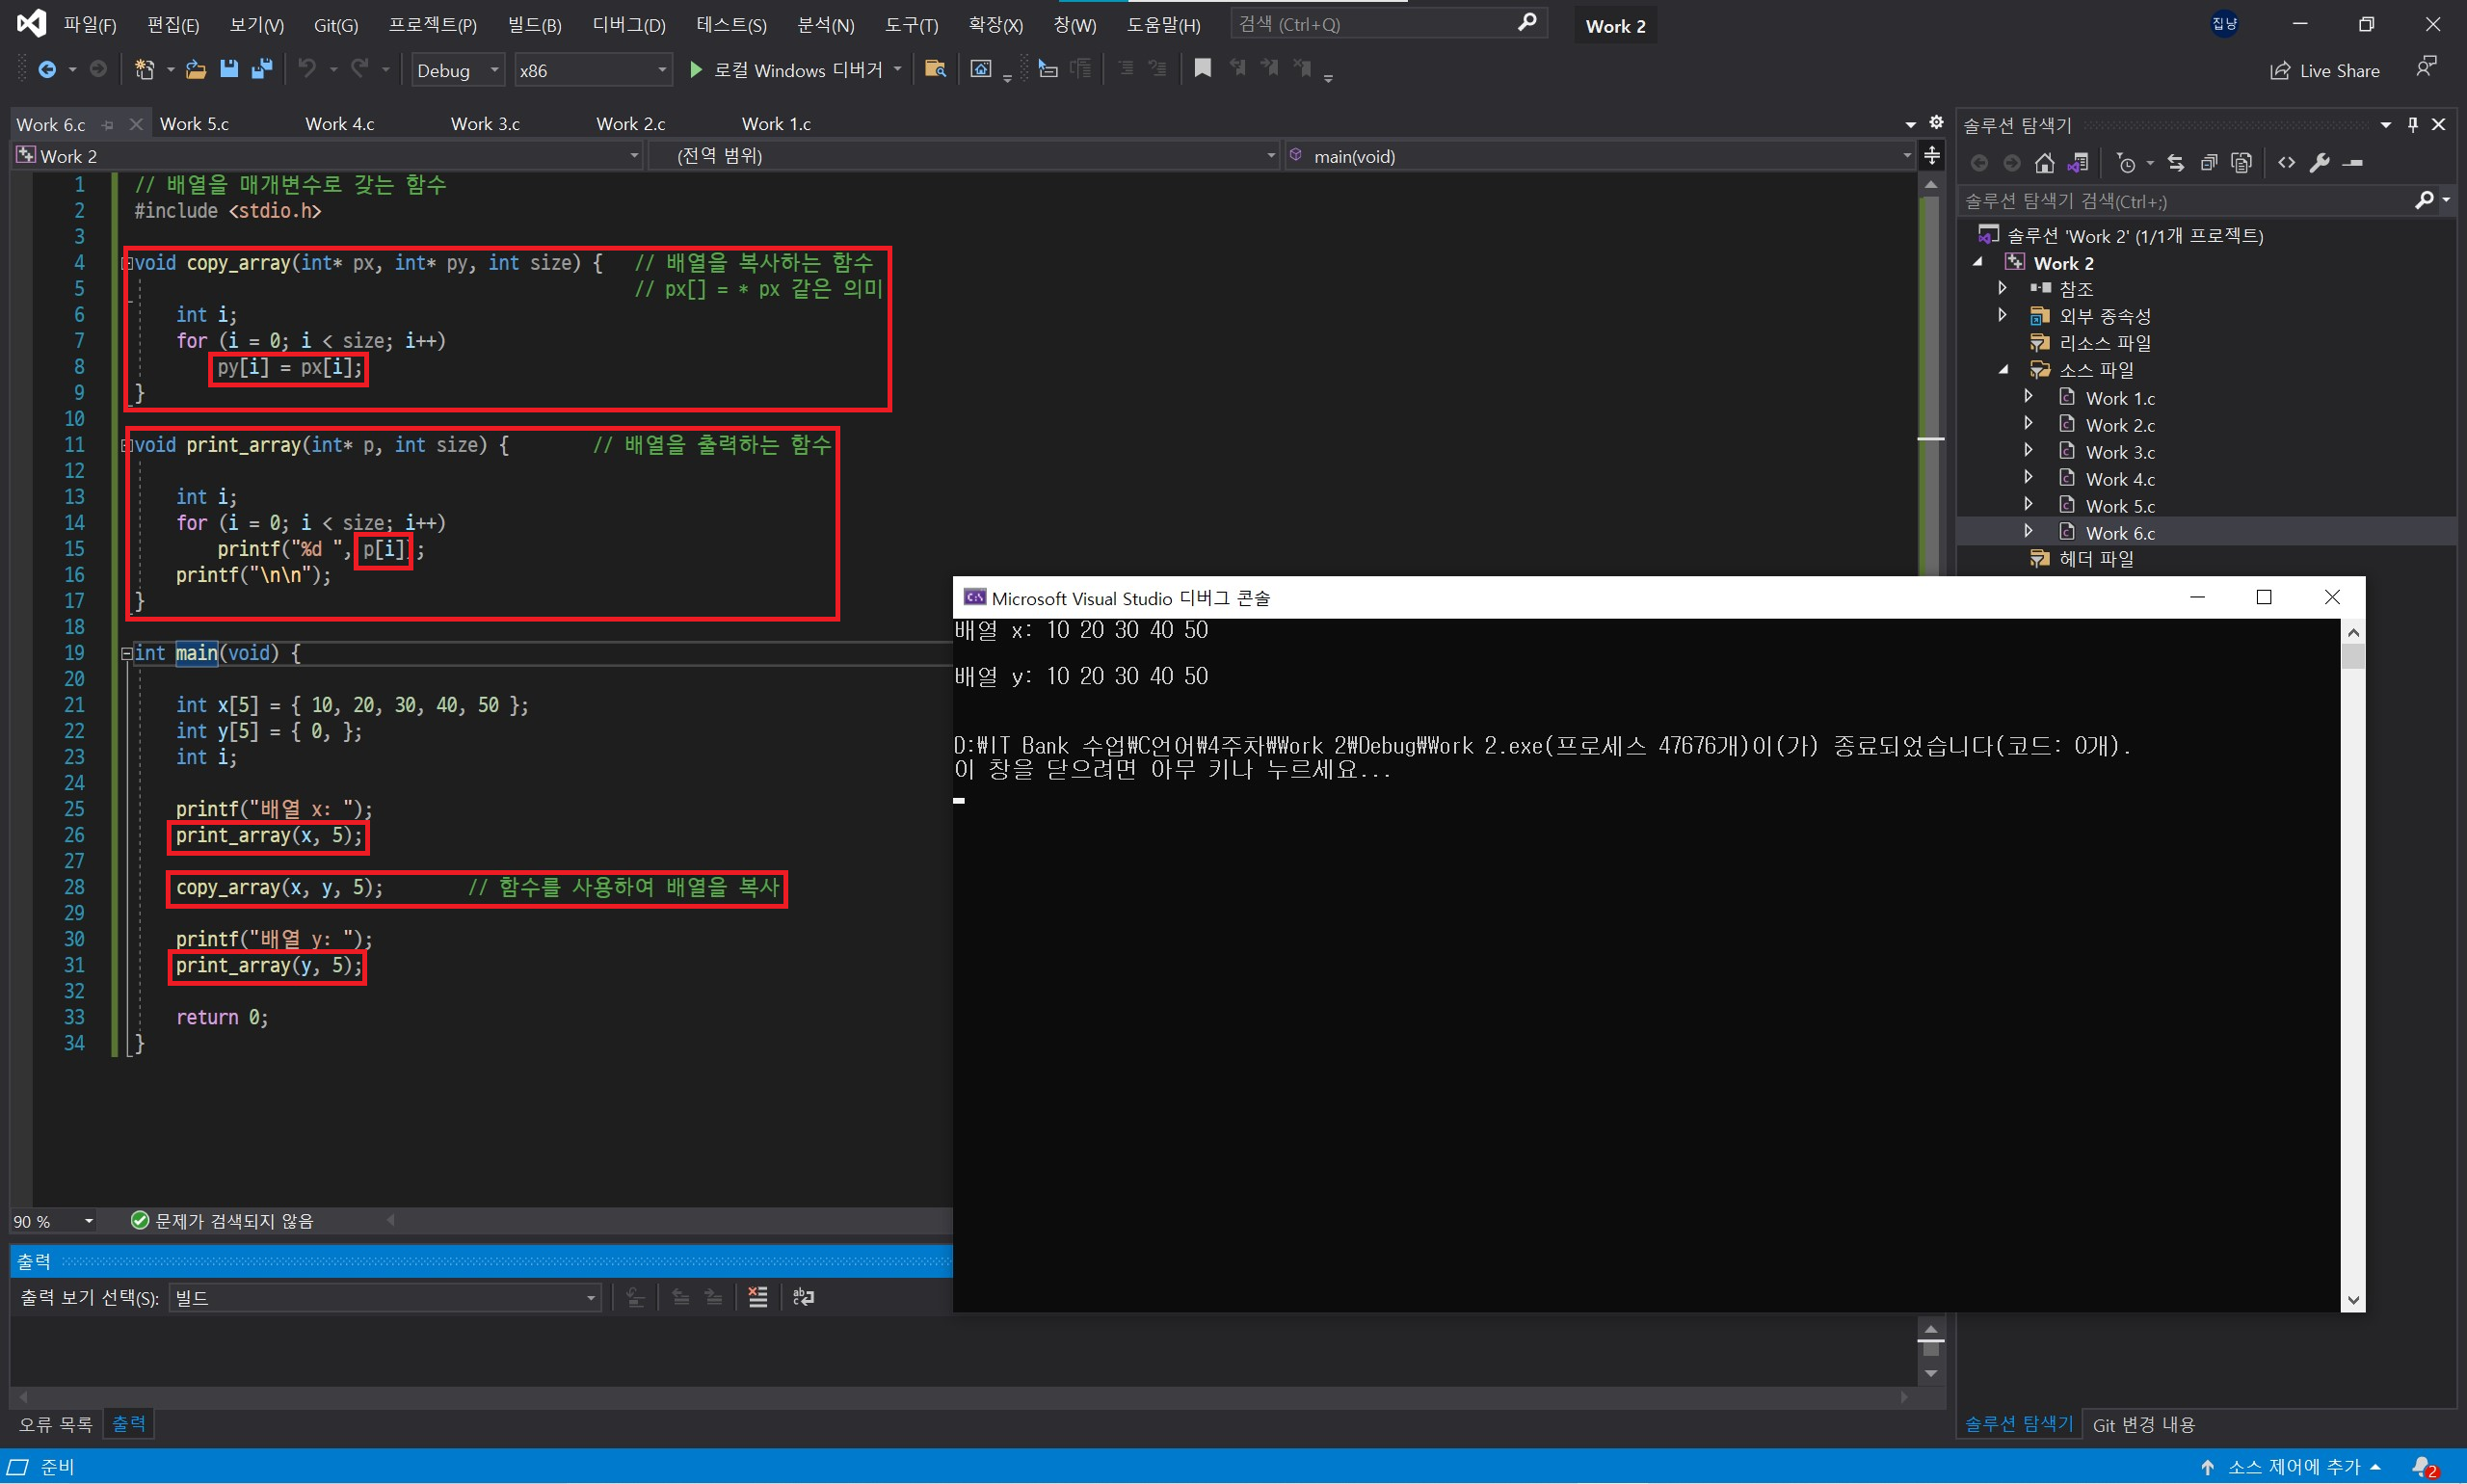Click the Open File folder icon

click(196, 69)
